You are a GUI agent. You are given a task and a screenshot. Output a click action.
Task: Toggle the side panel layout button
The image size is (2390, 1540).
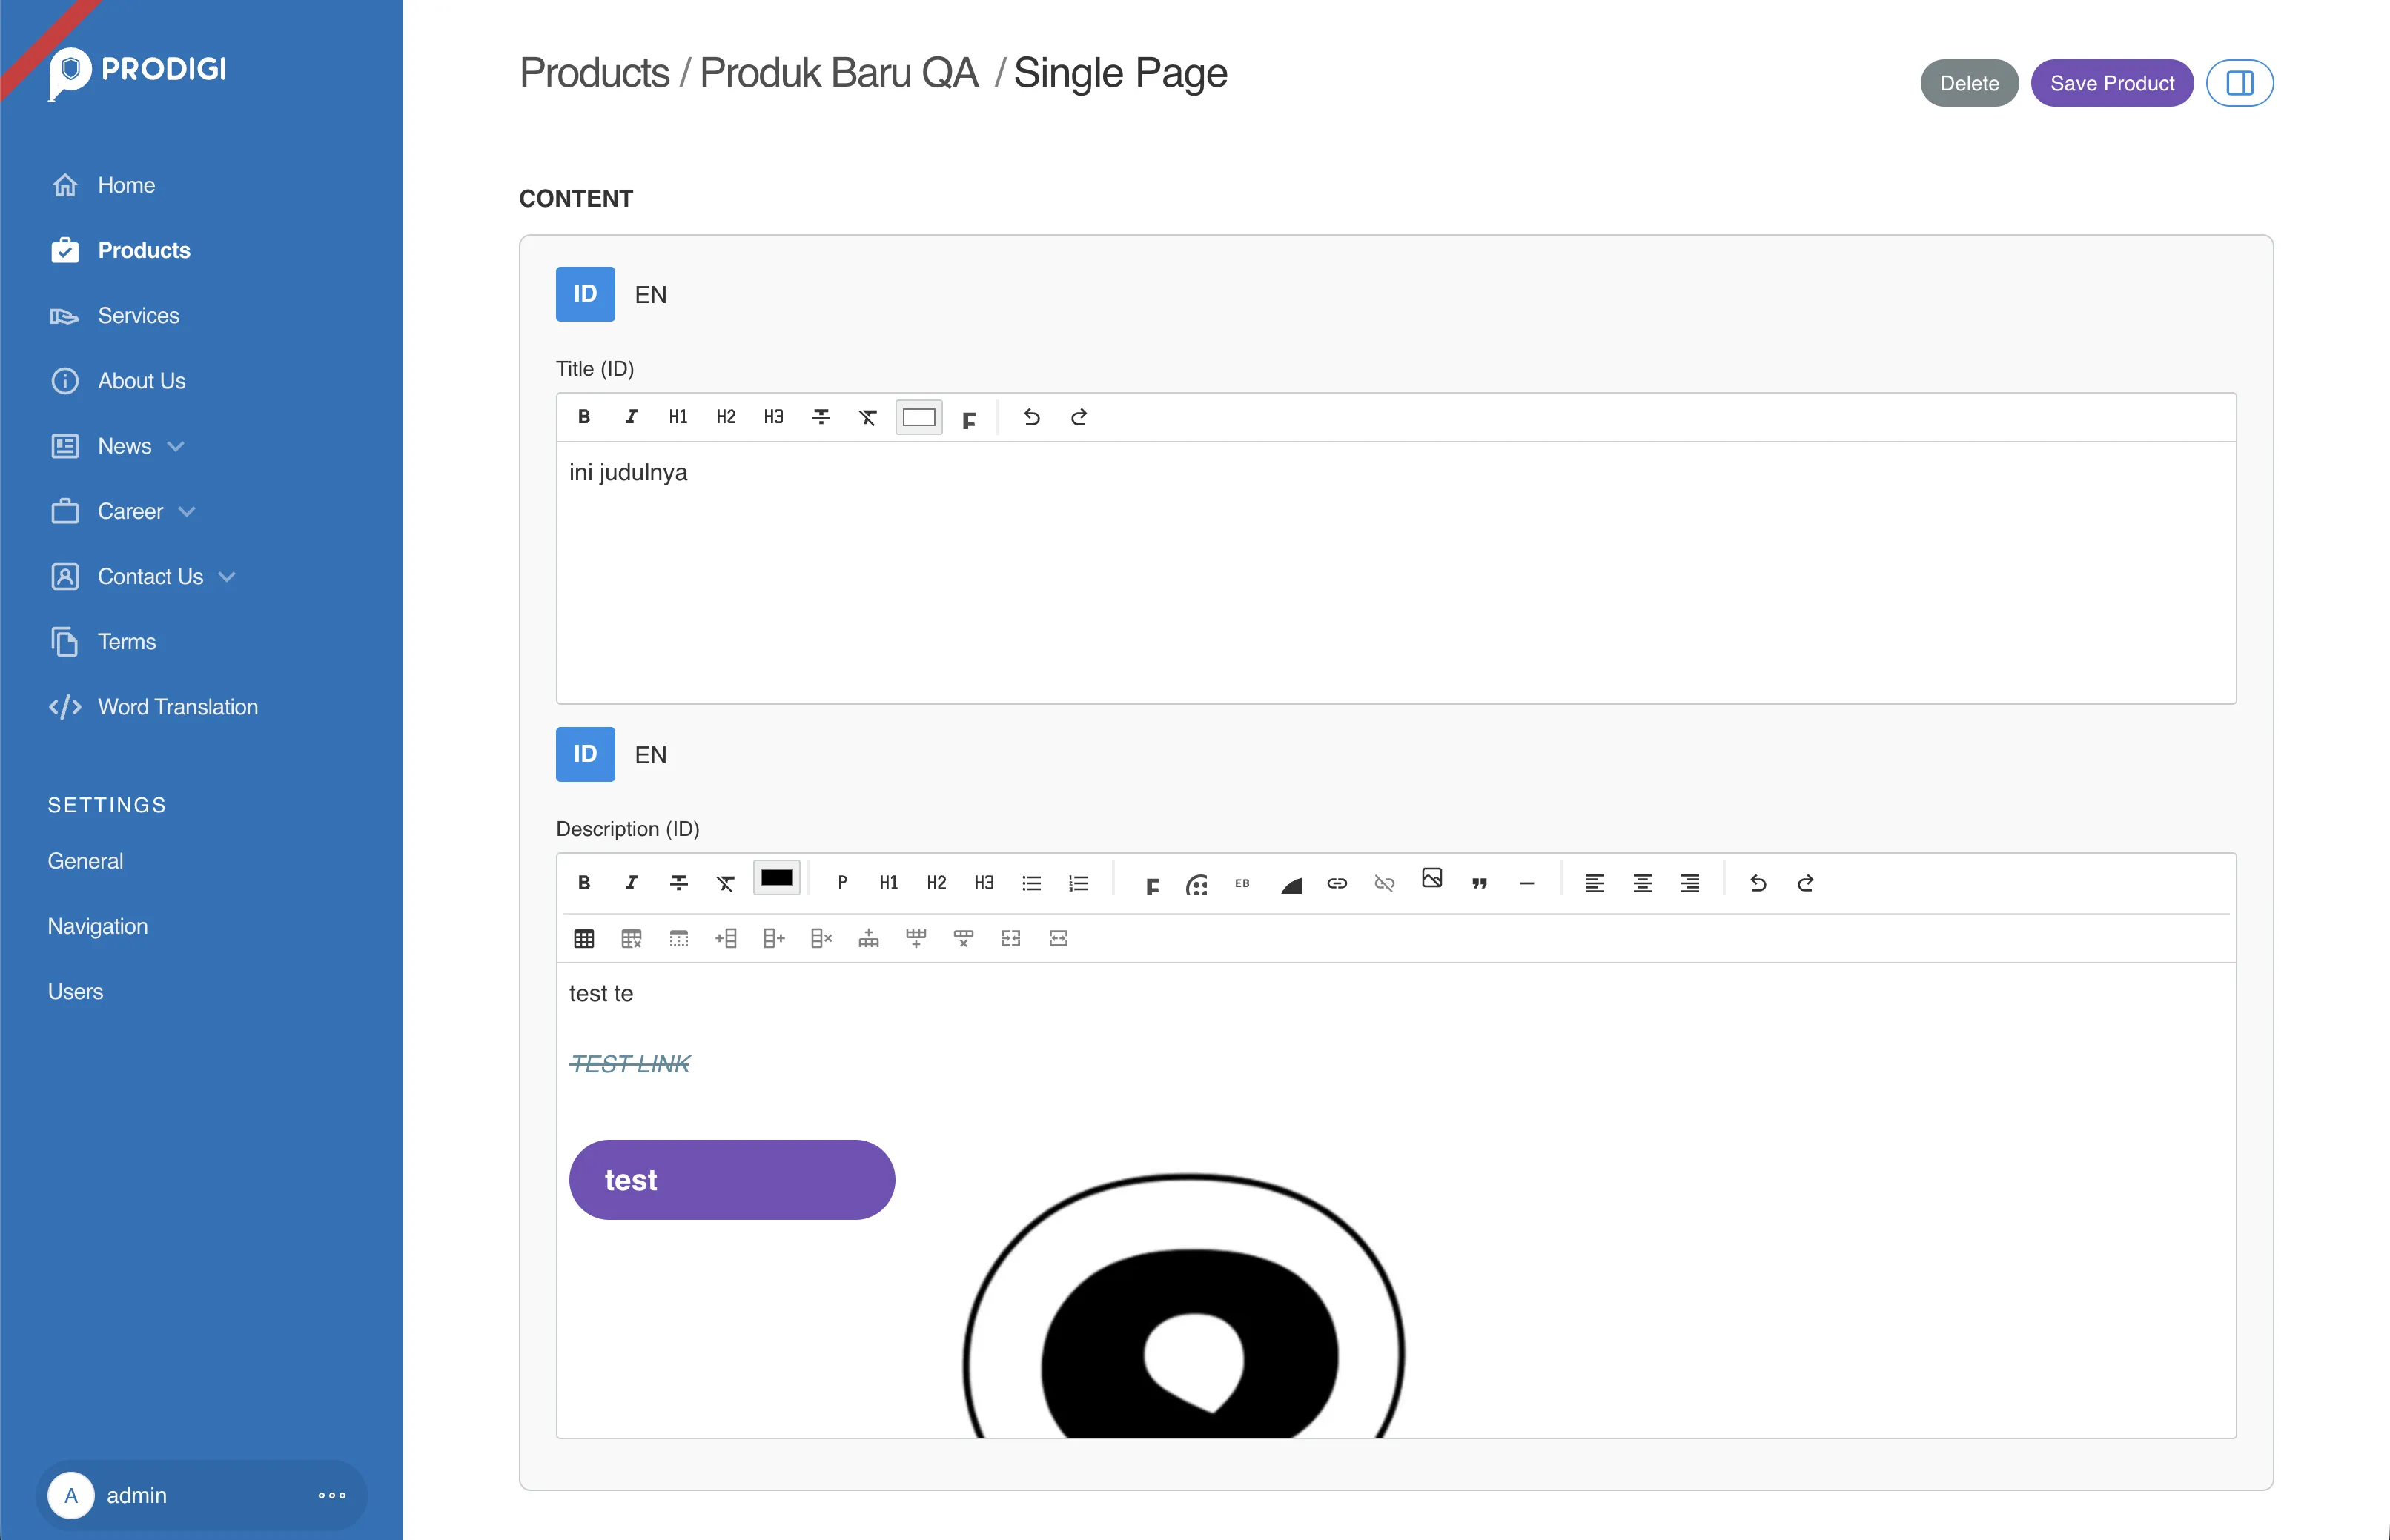click(2239, 83)
